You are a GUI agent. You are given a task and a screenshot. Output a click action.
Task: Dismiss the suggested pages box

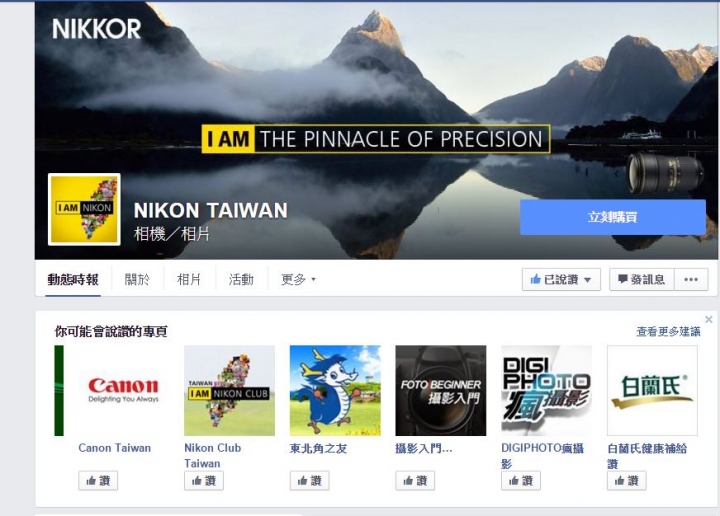(709, 319)
